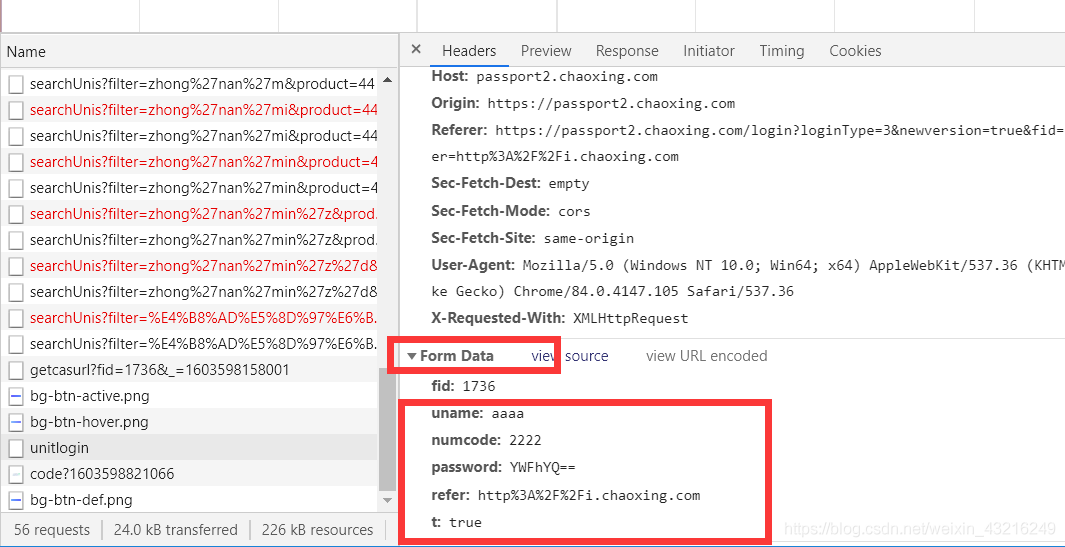Click the view source link
This screenshot has height=547, width=1065.
point(569,356)
